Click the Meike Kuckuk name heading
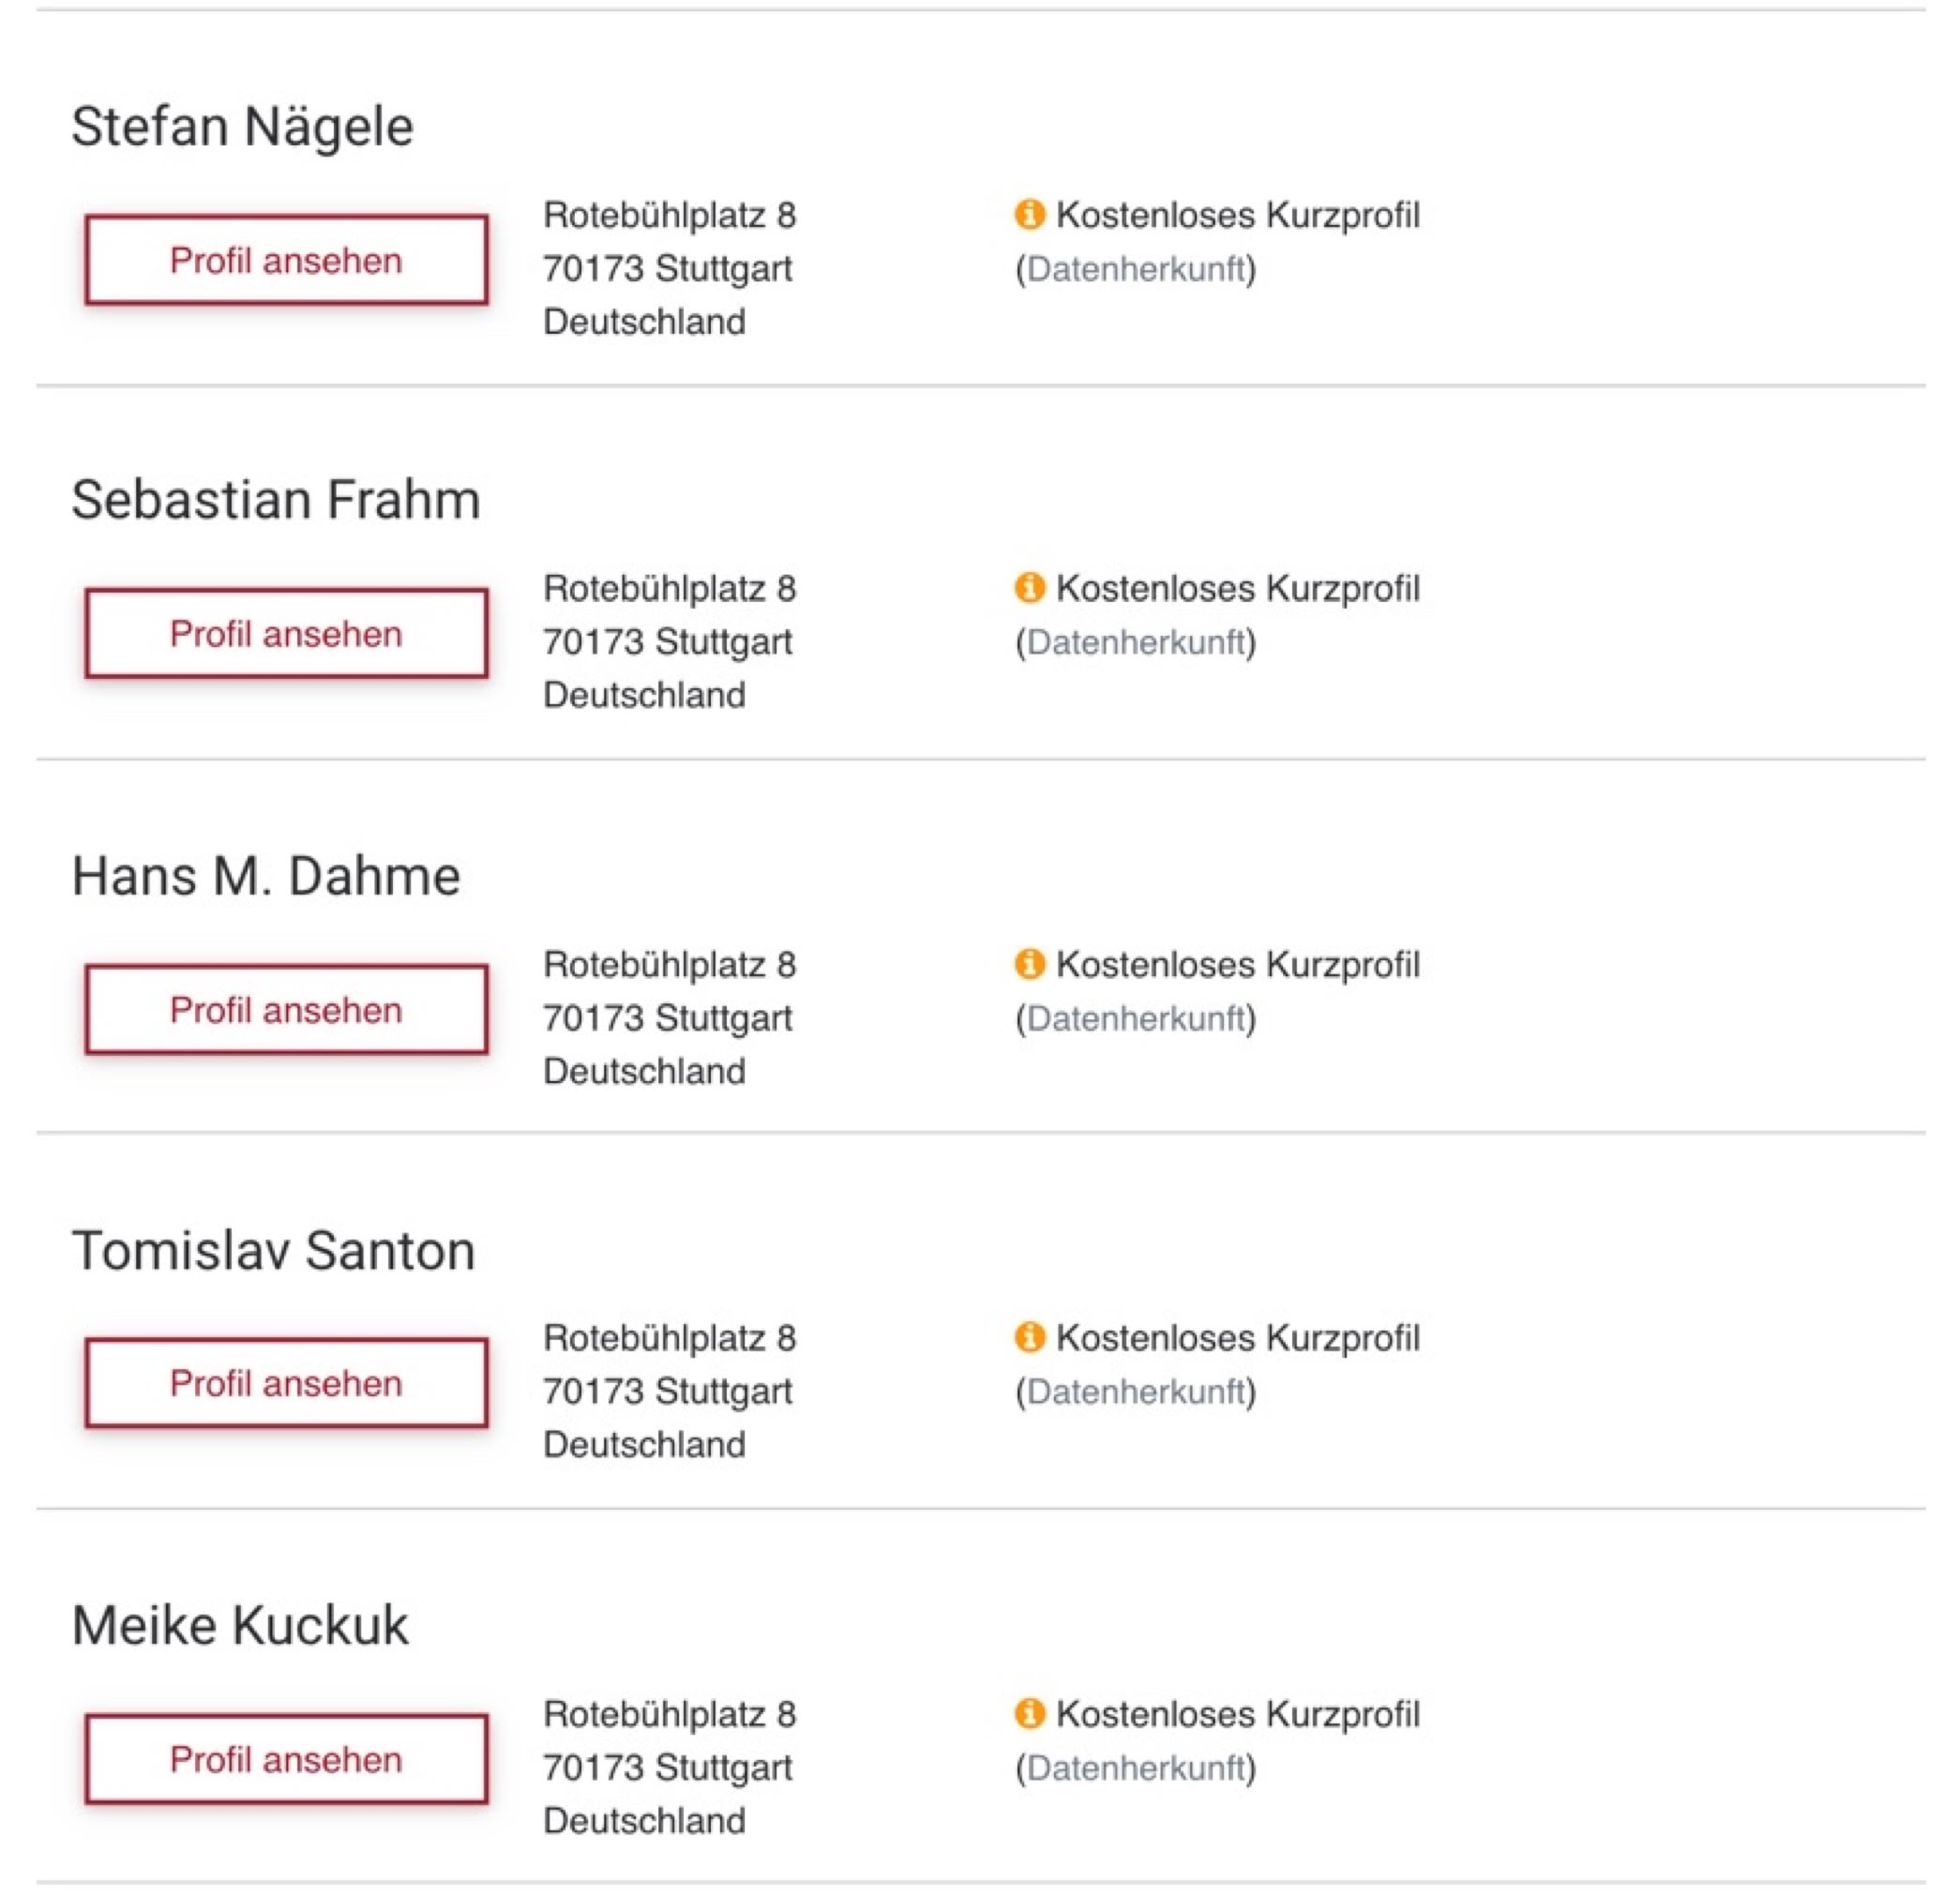Image resolution: width=1960 pixels, height=1896 pixels. click(240, 1625)
